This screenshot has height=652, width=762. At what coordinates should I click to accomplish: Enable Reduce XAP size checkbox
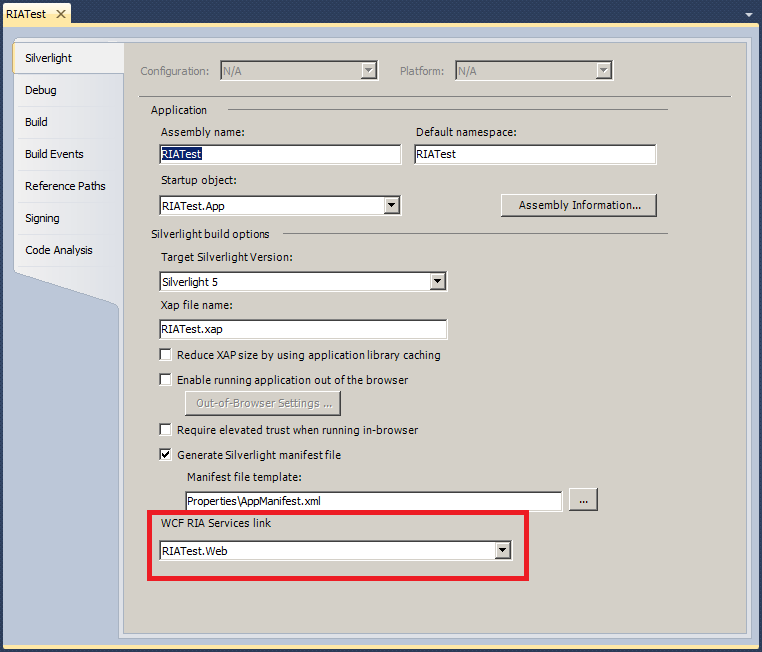(x=166, y=355)
